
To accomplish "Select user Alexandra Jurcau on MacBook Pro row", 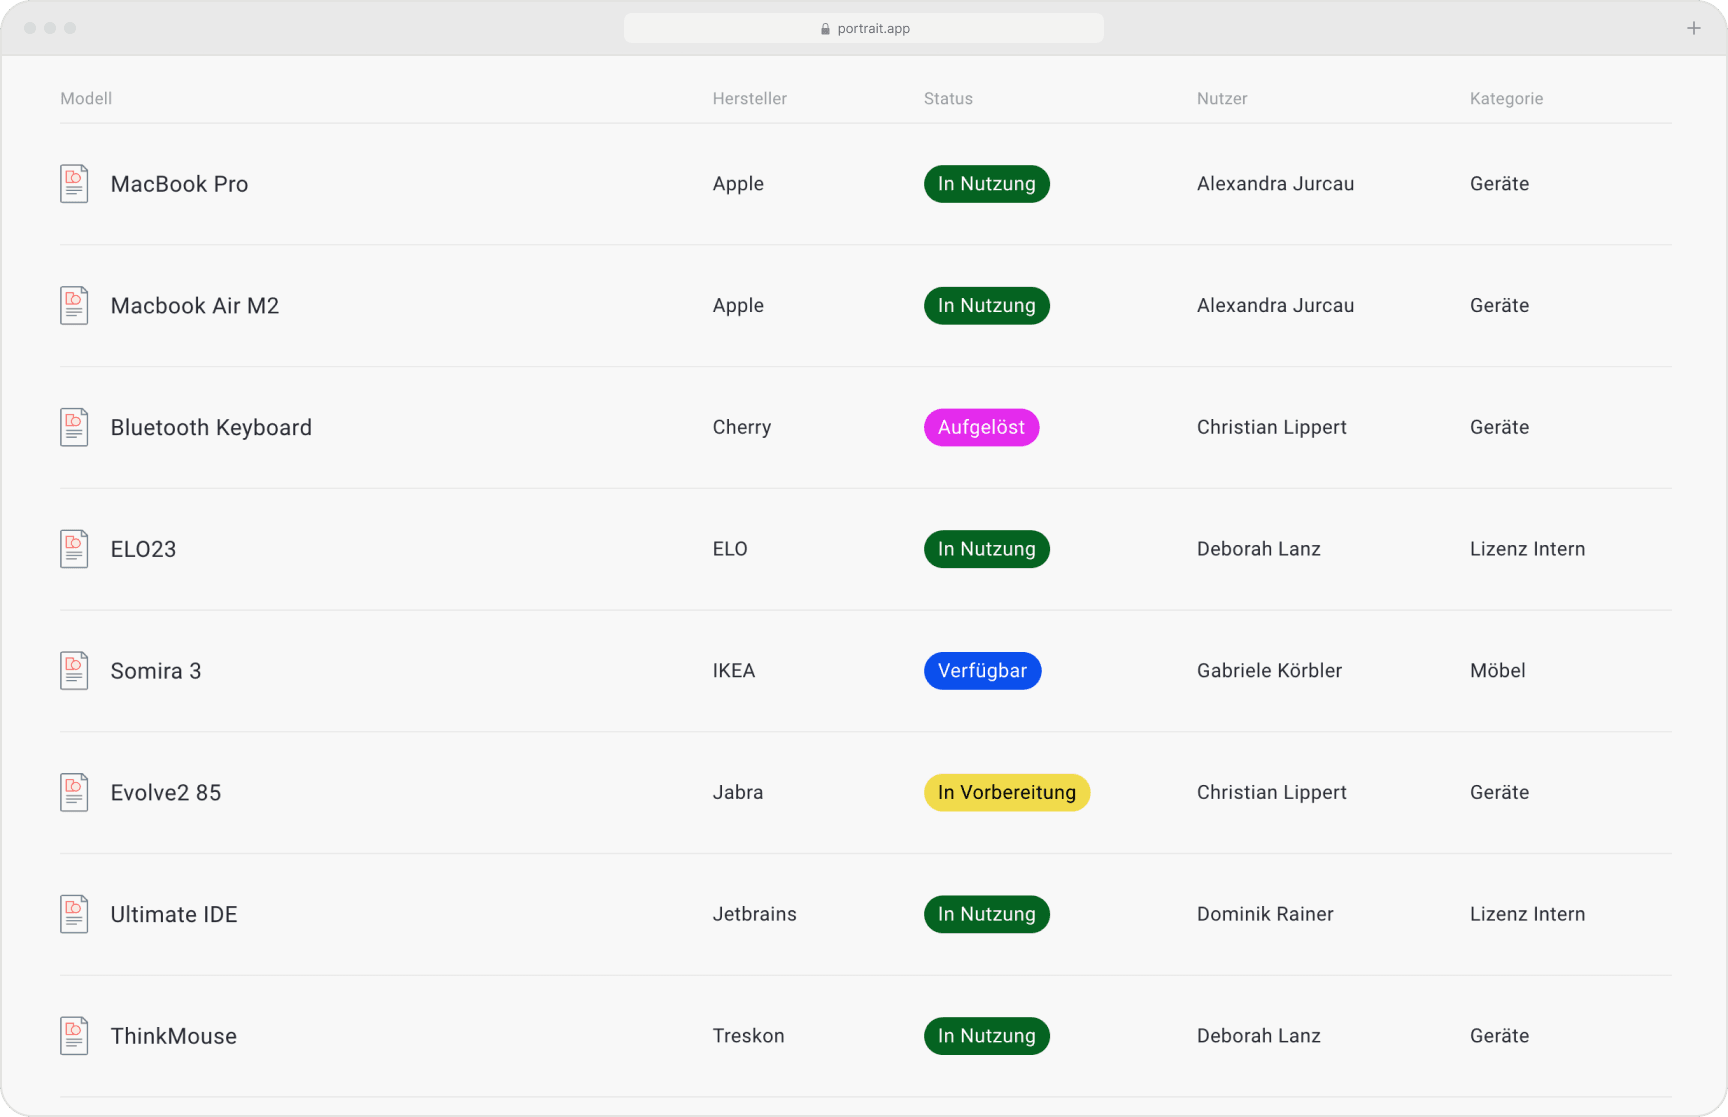I will pos(1275,184).
